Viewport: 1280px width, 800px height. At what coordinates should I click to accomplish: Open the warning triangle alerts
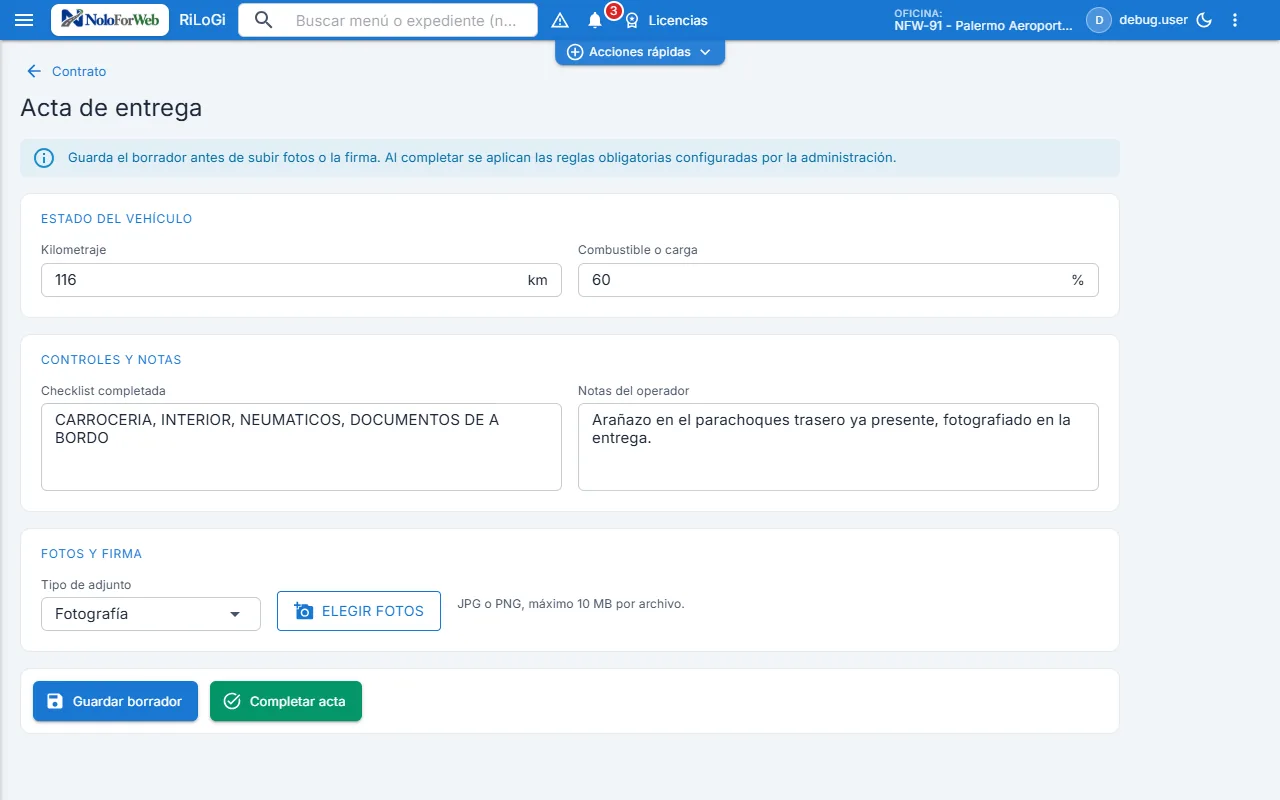pos(560,20)
